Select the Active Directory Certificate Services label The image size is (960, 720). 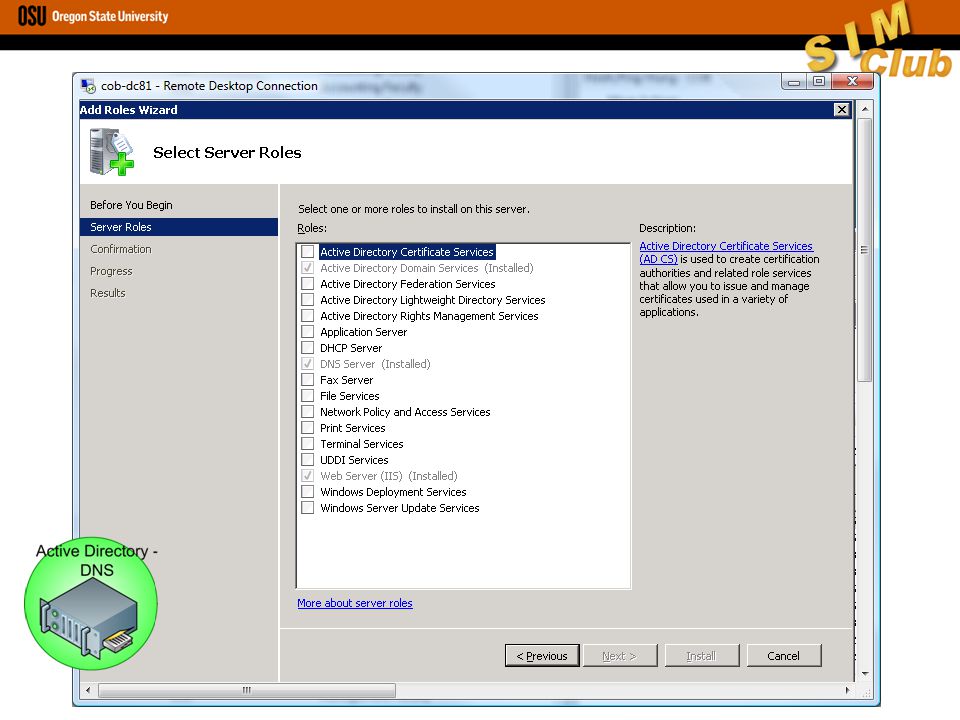[407, 252]
